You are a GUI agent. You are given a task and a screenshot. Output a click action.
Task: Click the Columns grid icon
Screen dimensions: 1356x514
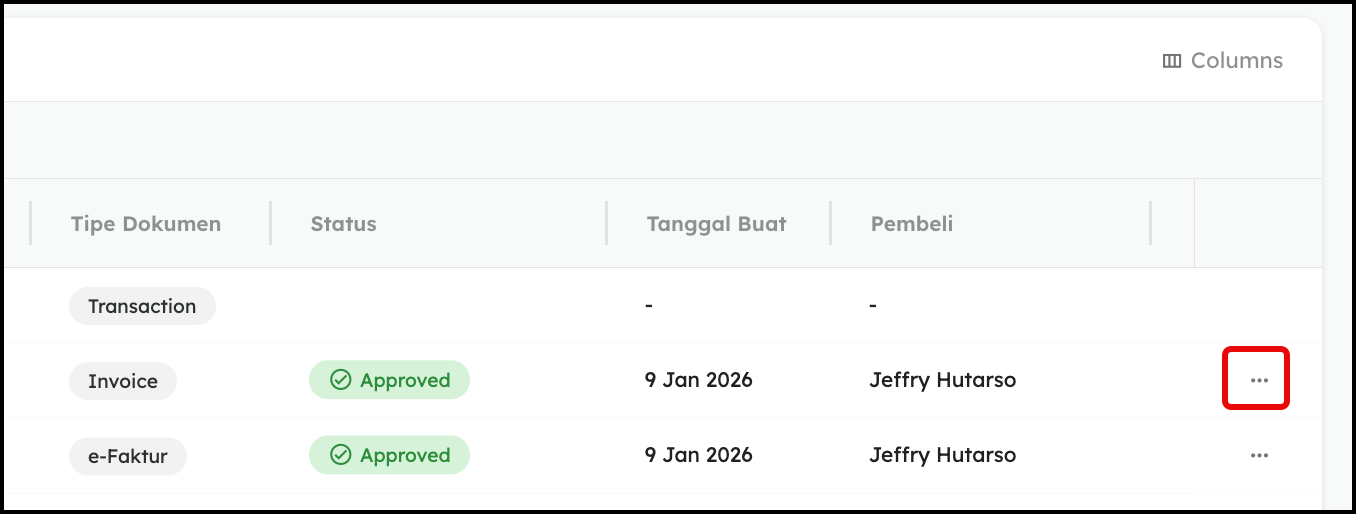click(x=1172, y=61)
